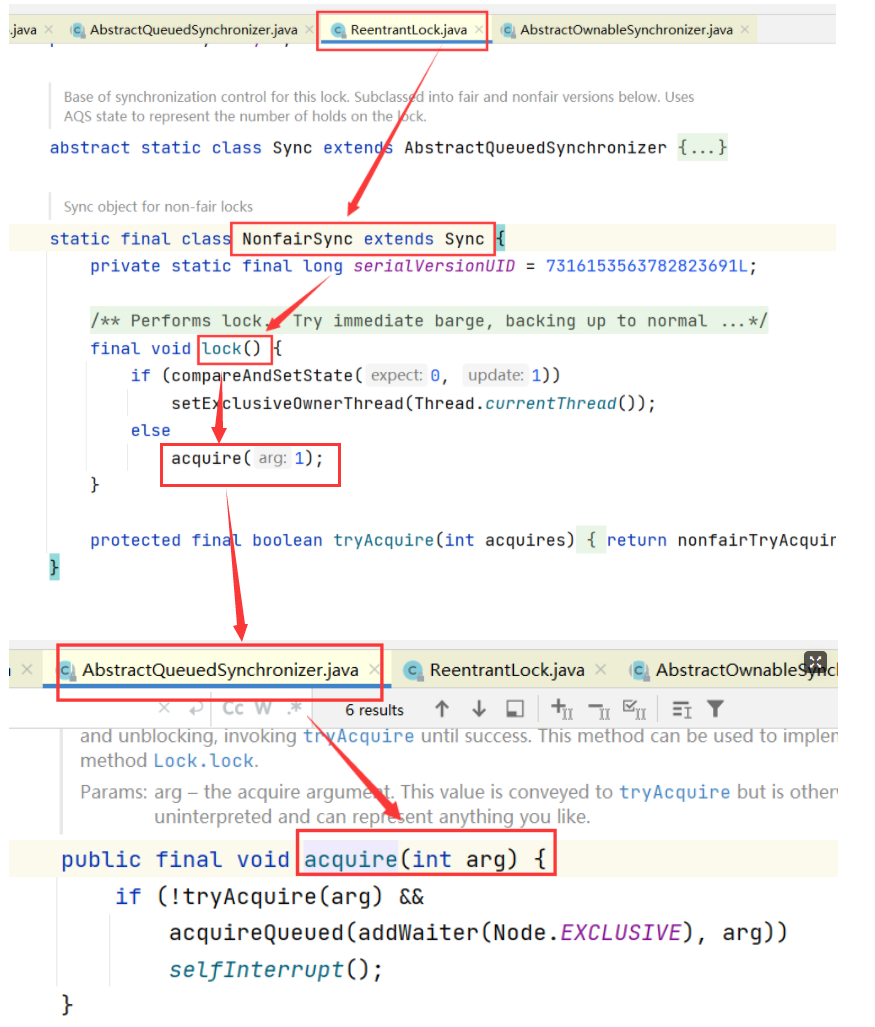Screen dimensions: 875x1027
Task: Open multiline search options icon
Action: pos(682,709)
